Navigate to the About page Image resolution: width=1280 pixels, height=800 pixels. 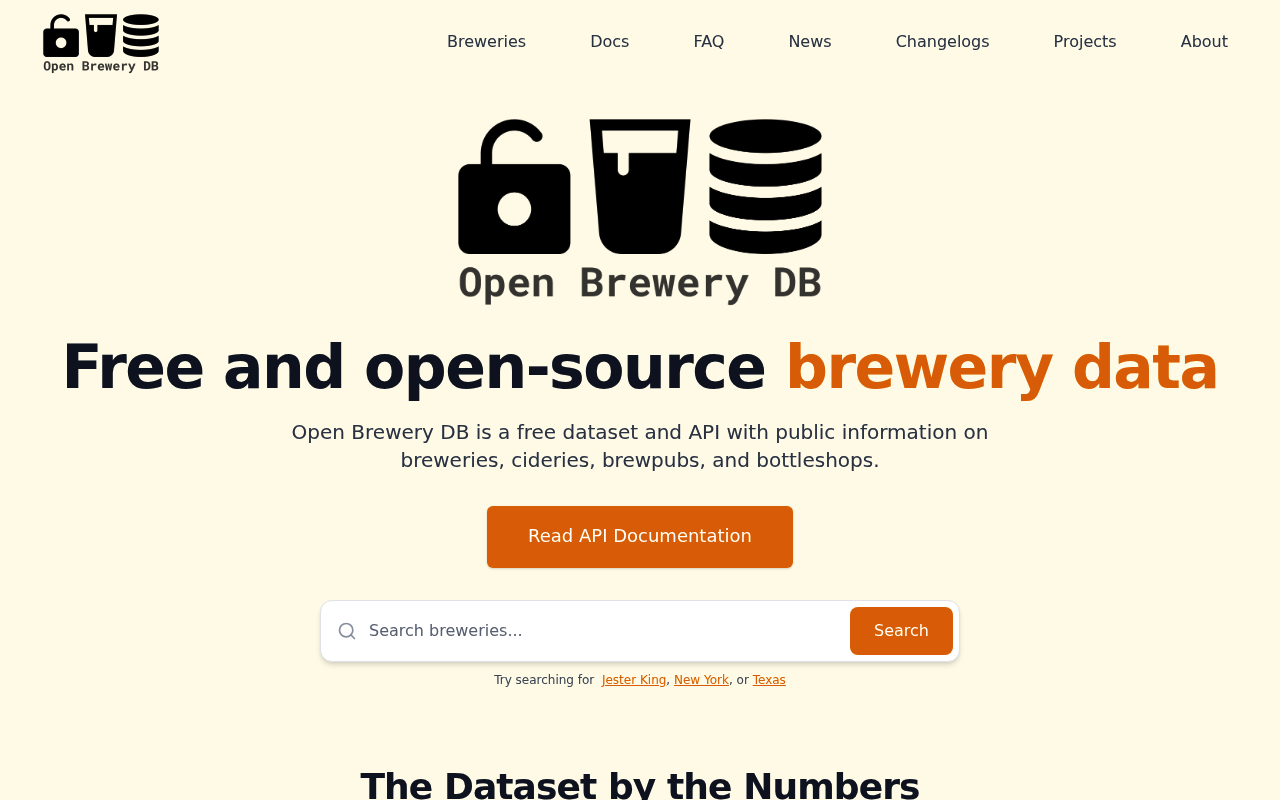point(1204,42)
